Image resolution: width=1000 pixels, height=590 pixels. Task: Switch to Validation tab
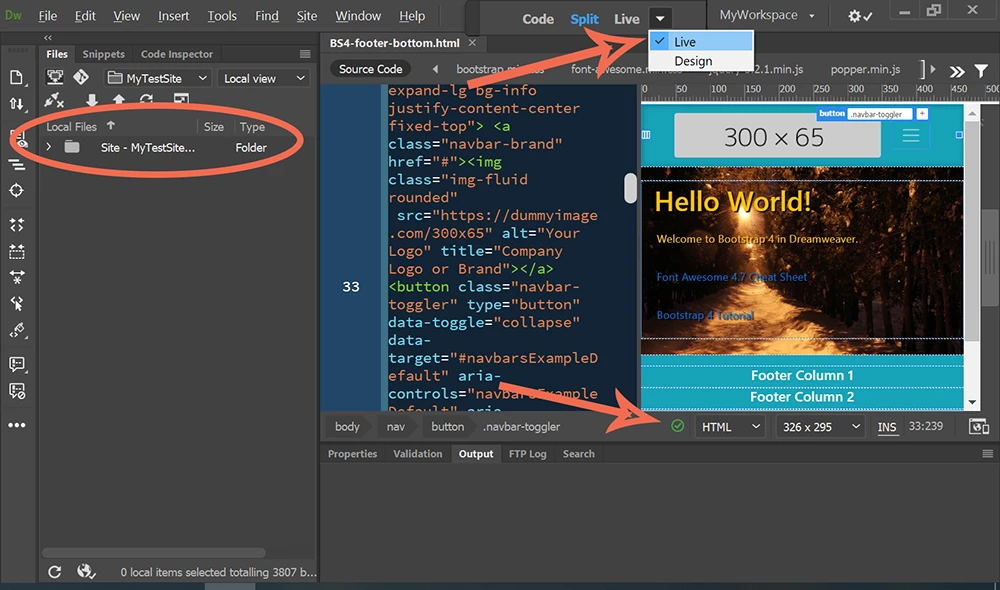(x=418, y=454)
